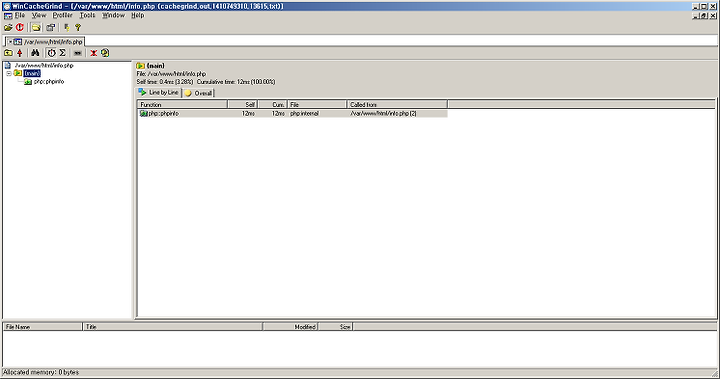Click the WinCacheGrind title bar app icon

click(6, 6)
